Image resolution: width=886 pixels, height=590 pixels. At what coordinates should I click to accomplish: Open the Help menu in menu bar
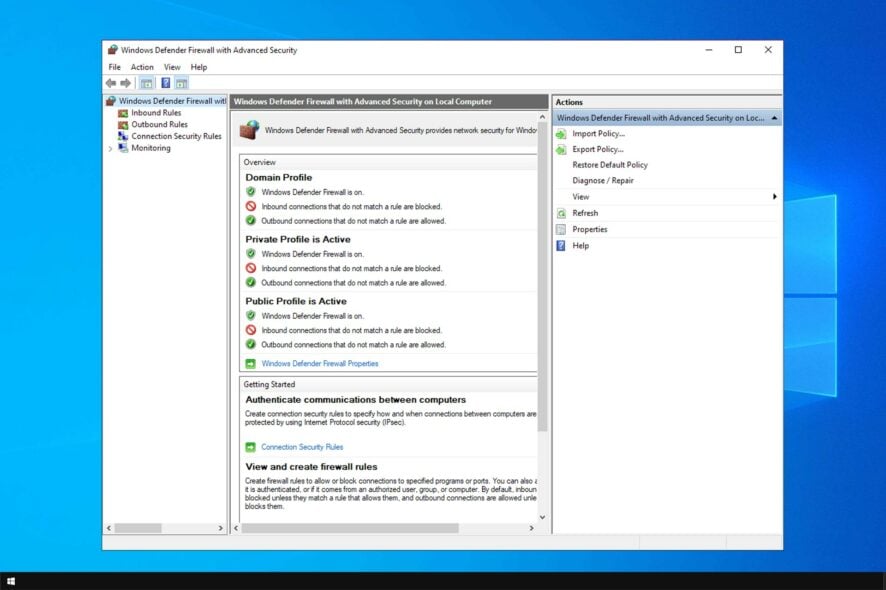[199, 67]
